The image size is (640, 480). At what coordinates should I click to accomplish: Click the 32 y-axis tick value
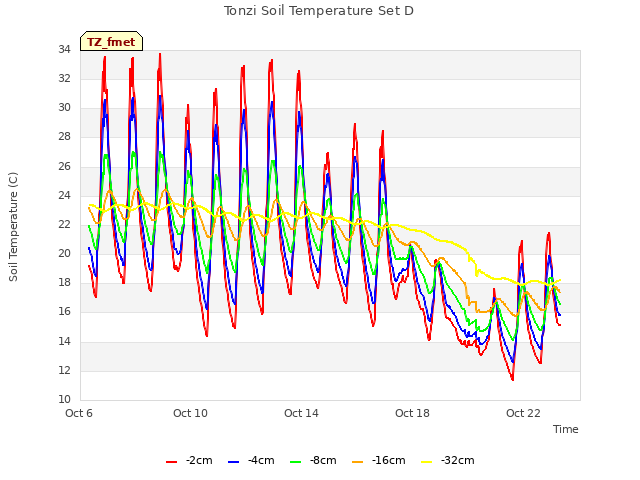point(64,79)
